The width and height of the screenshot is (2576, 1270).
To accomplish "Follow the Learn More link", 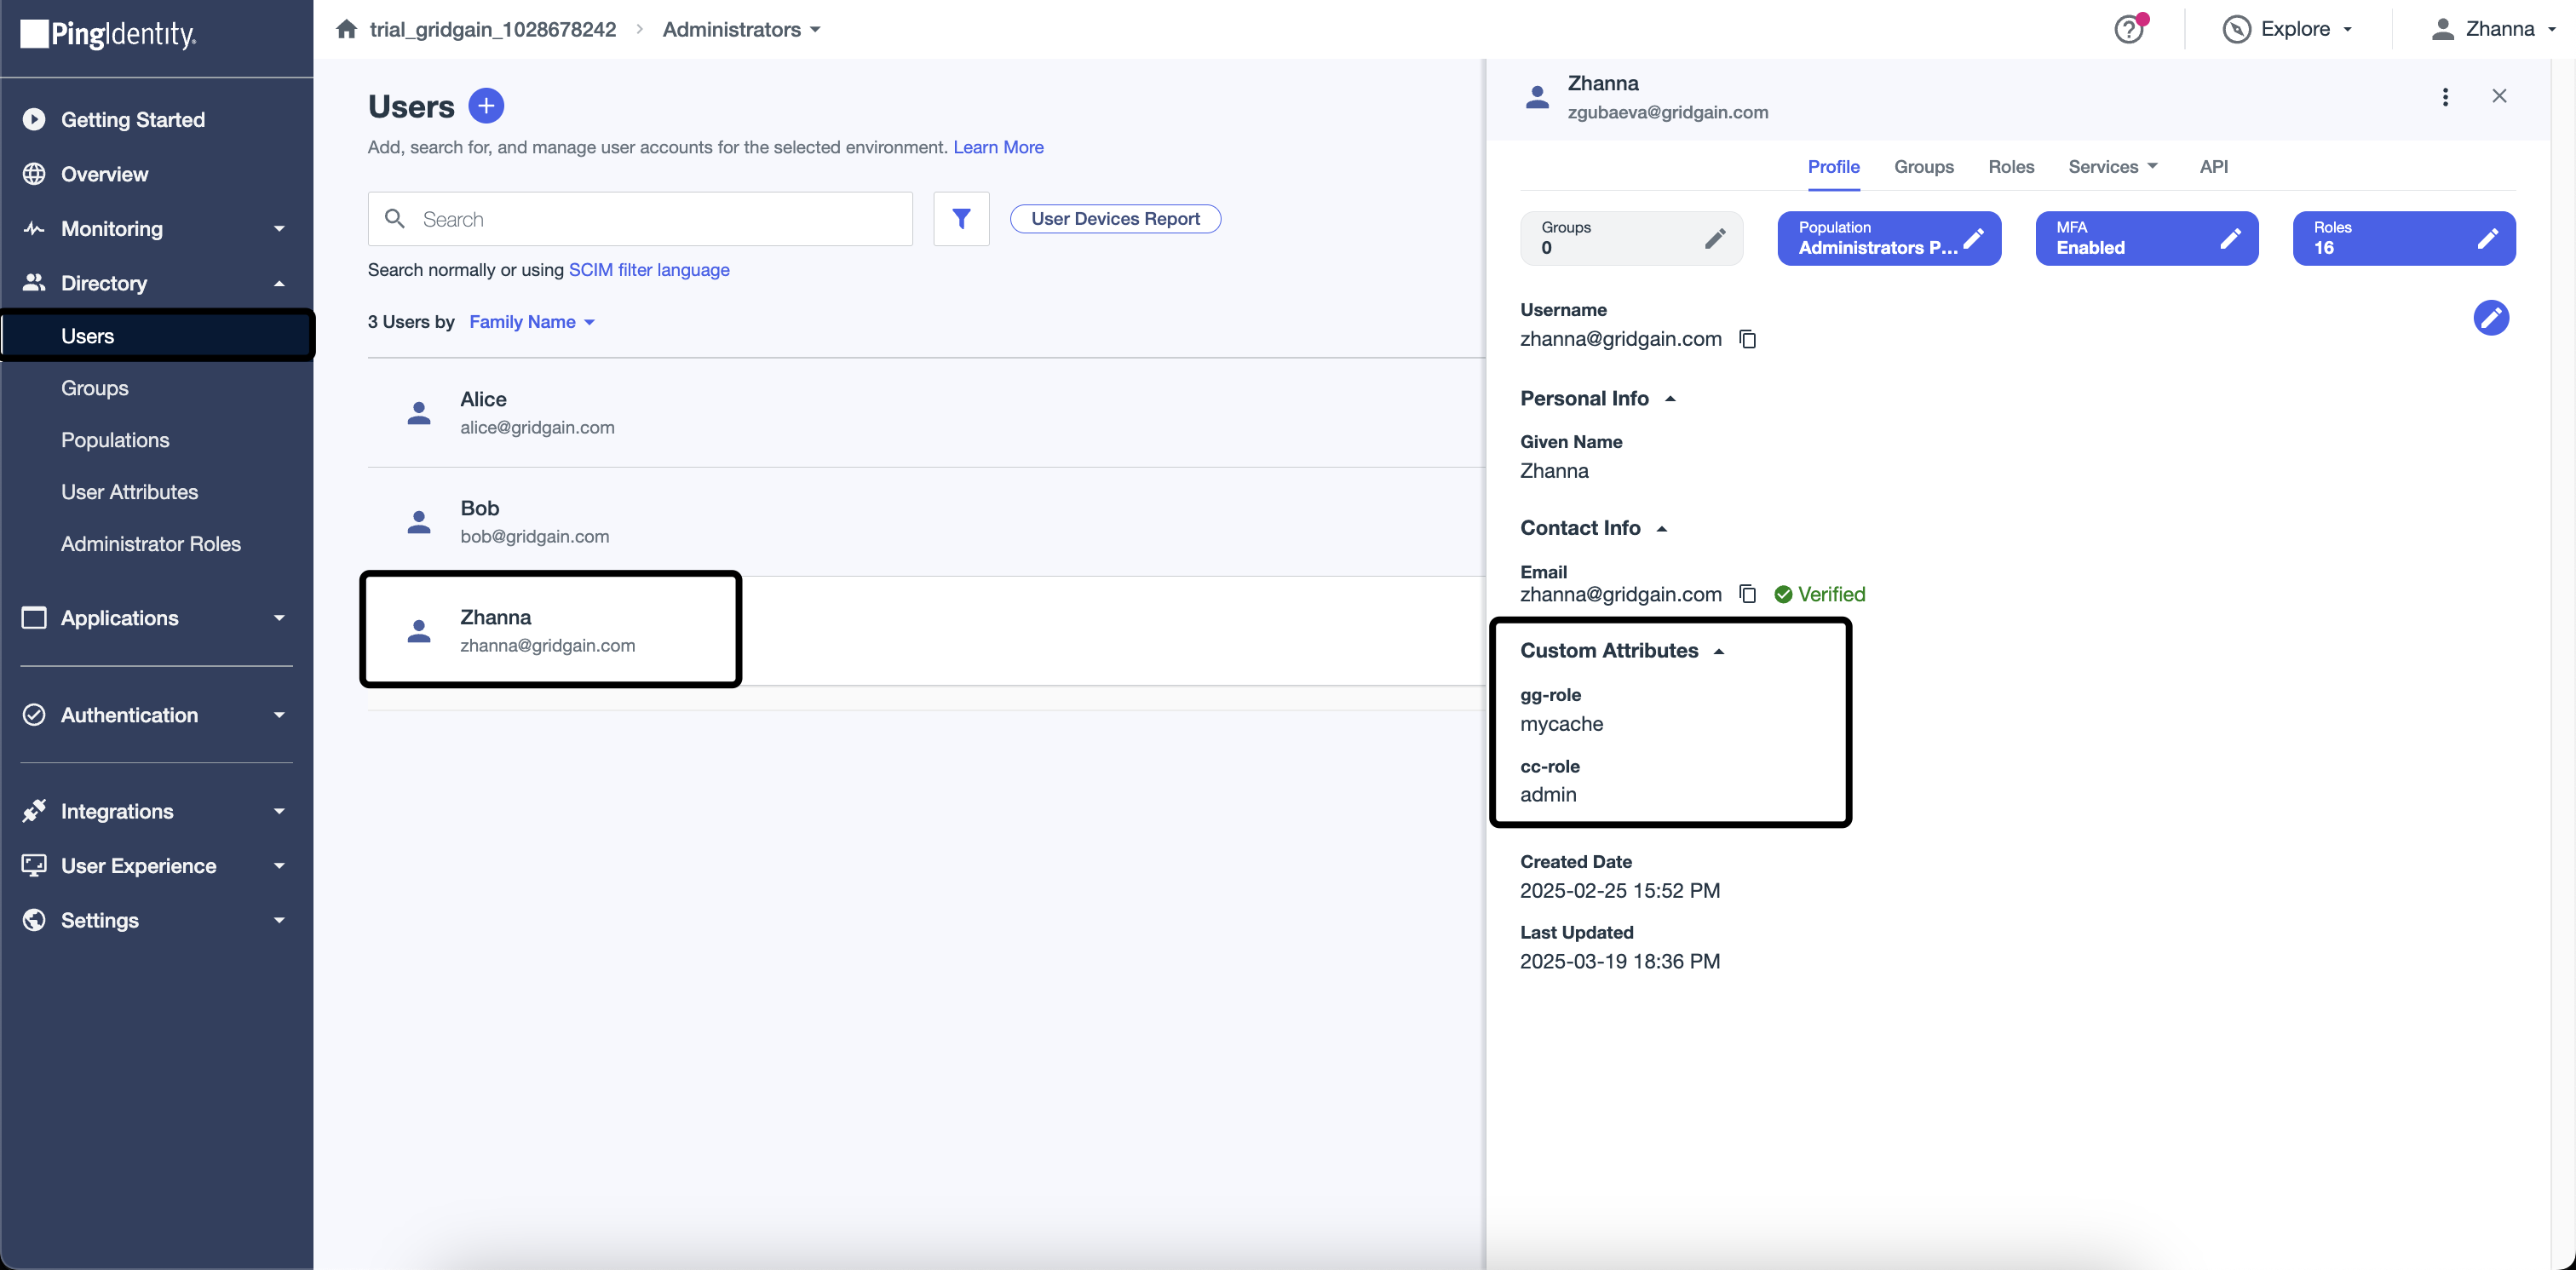I will [998, 147].
